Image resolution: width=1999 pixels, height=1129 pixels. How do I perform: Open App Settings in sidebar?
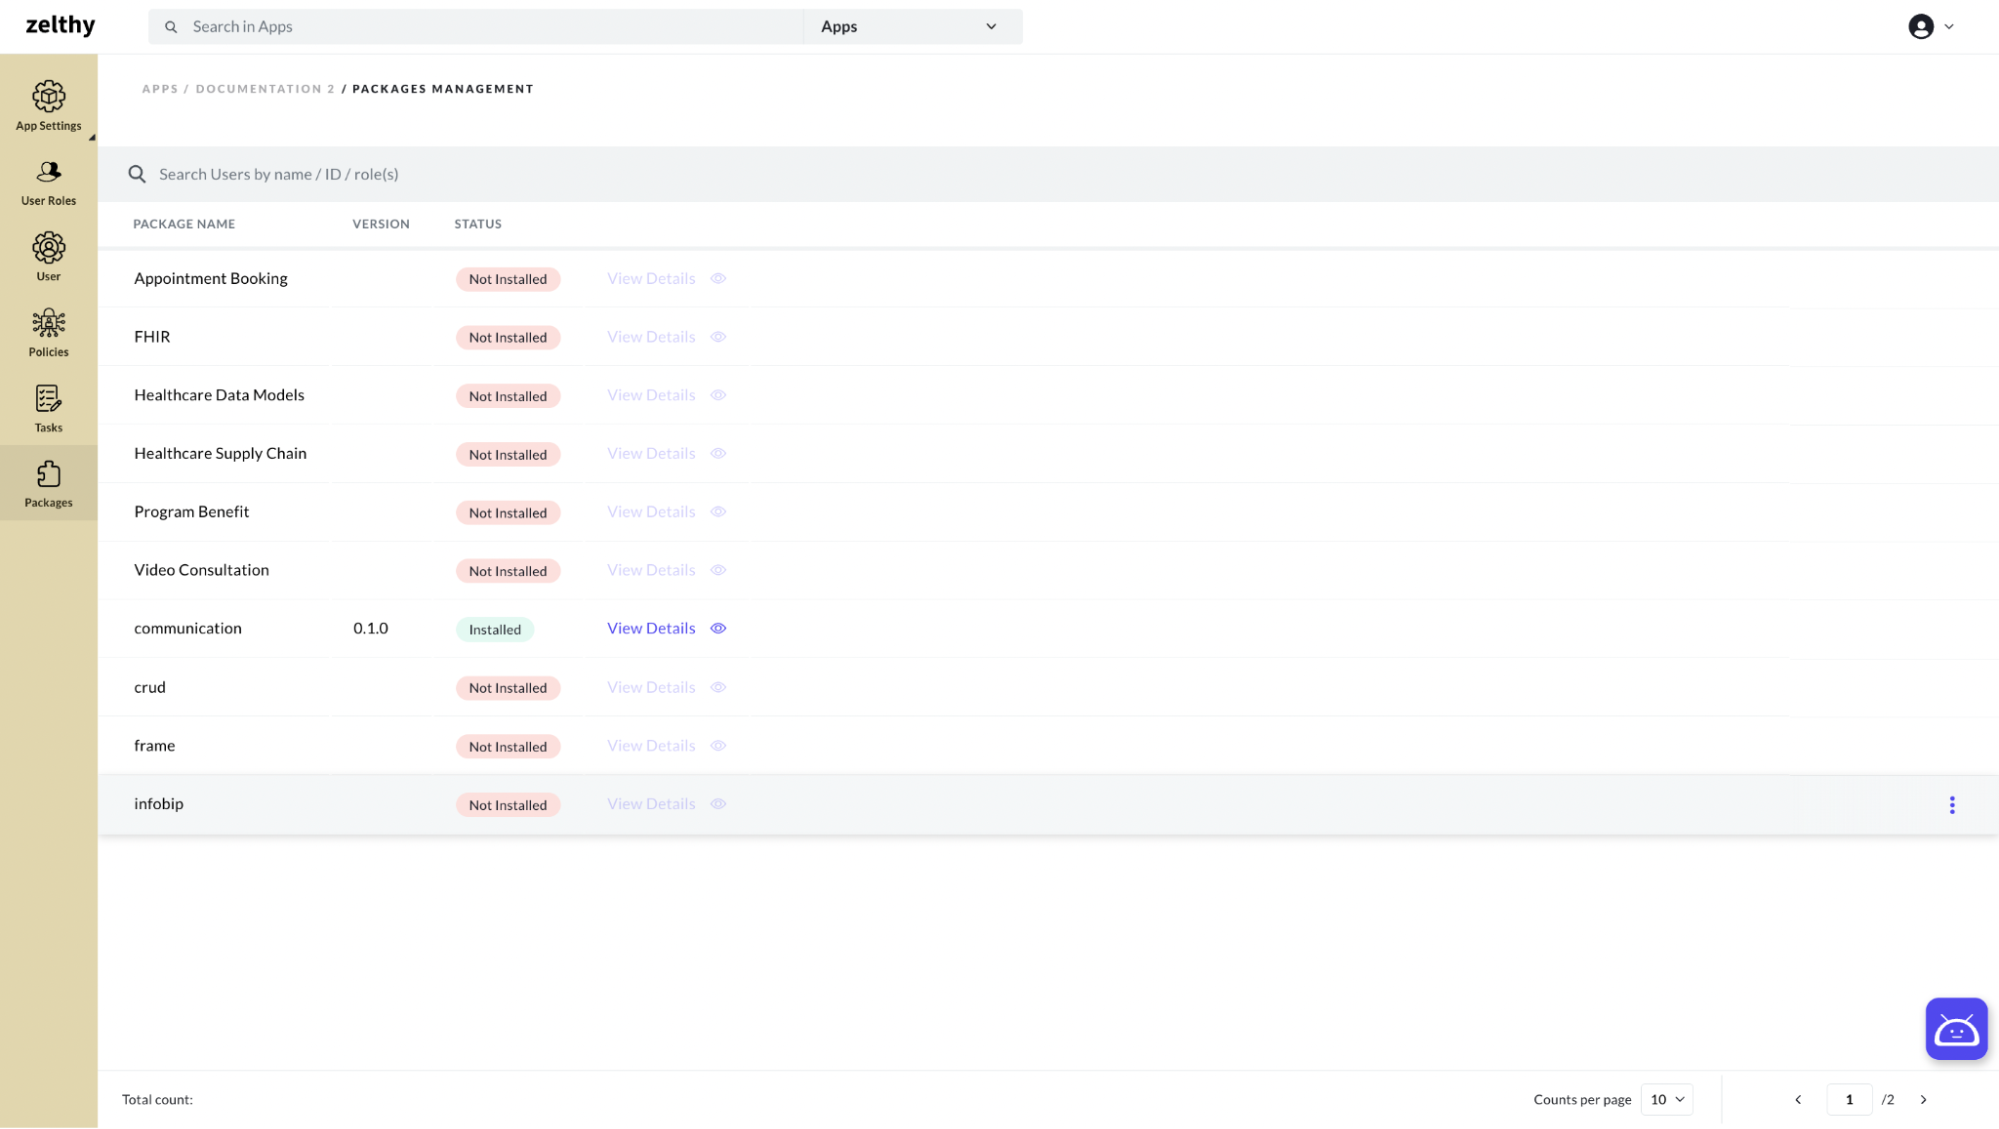click(48, 105)
